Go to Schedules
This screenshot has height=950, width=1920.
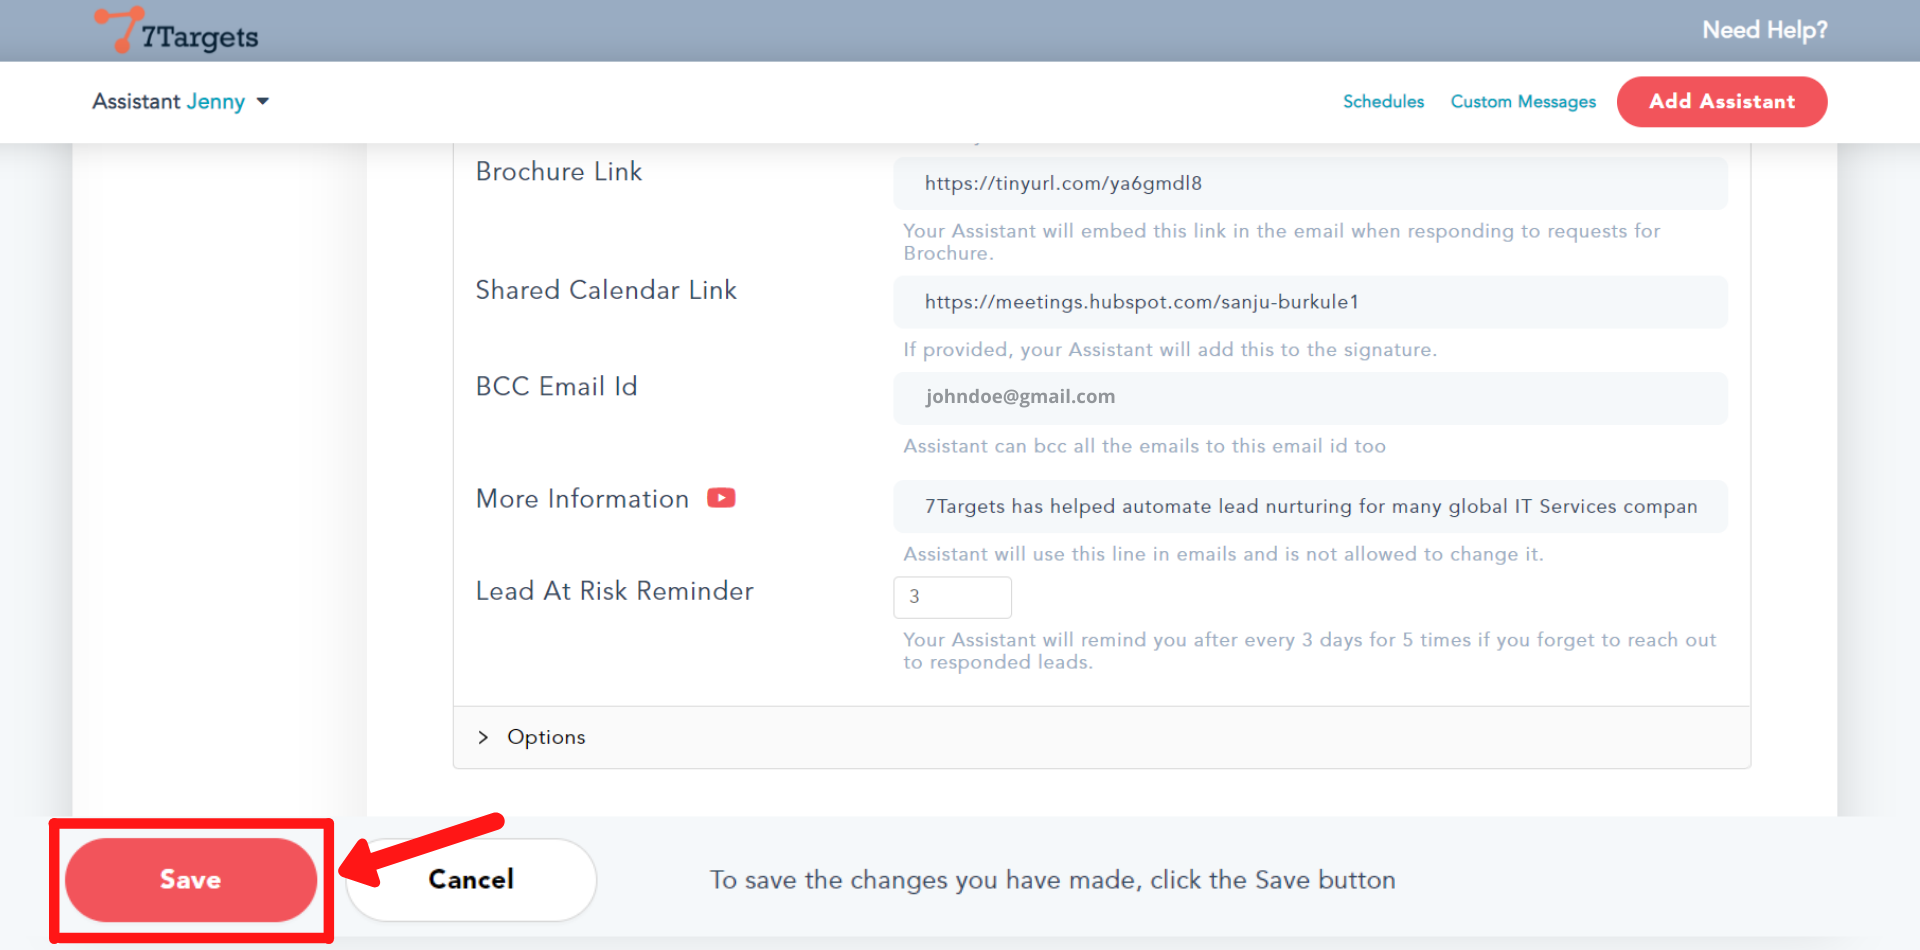[1383, 102]
